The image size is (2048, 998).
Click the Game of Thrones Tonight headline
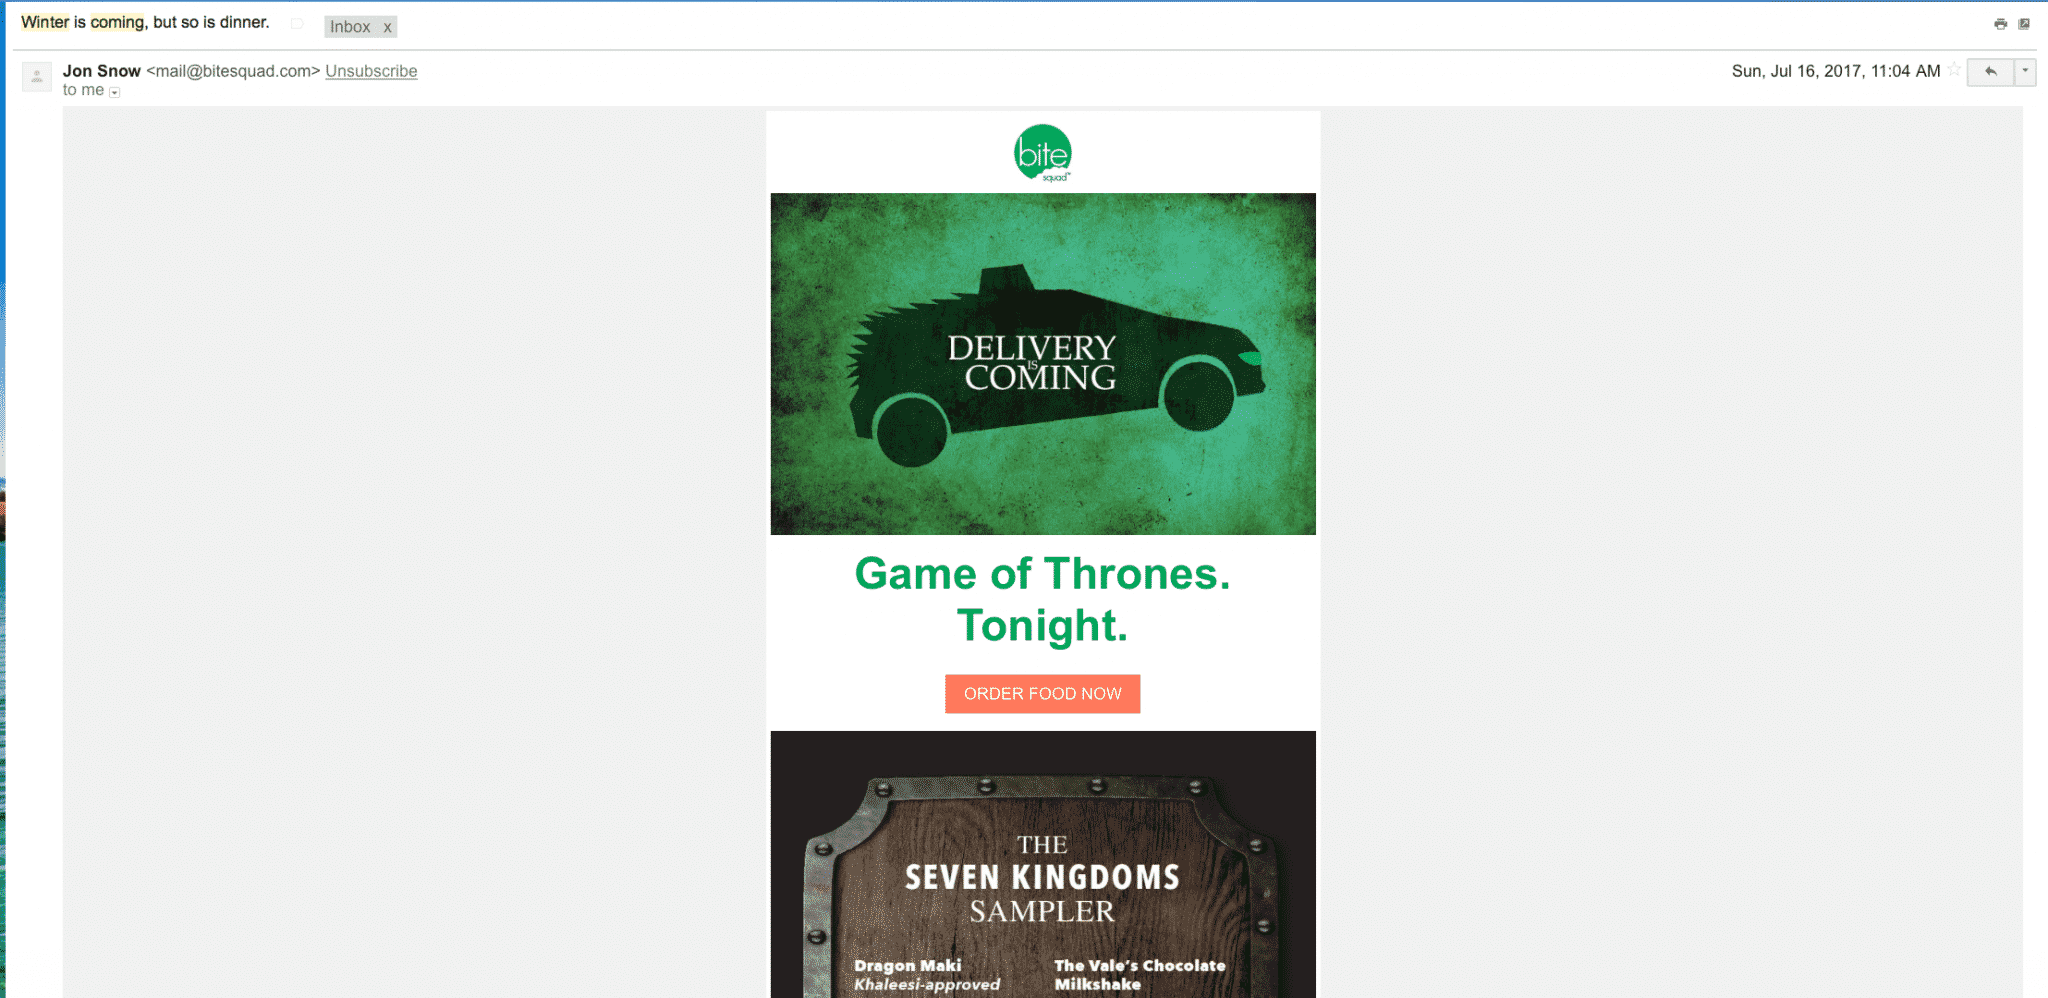point(1043,600)
